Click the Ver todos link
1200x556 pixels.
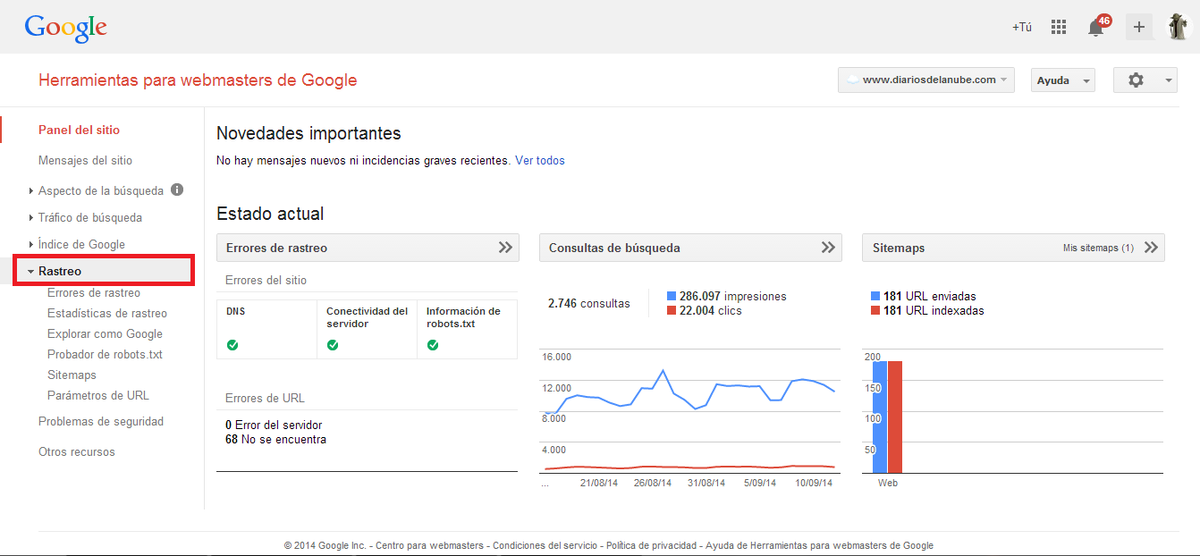540,160
